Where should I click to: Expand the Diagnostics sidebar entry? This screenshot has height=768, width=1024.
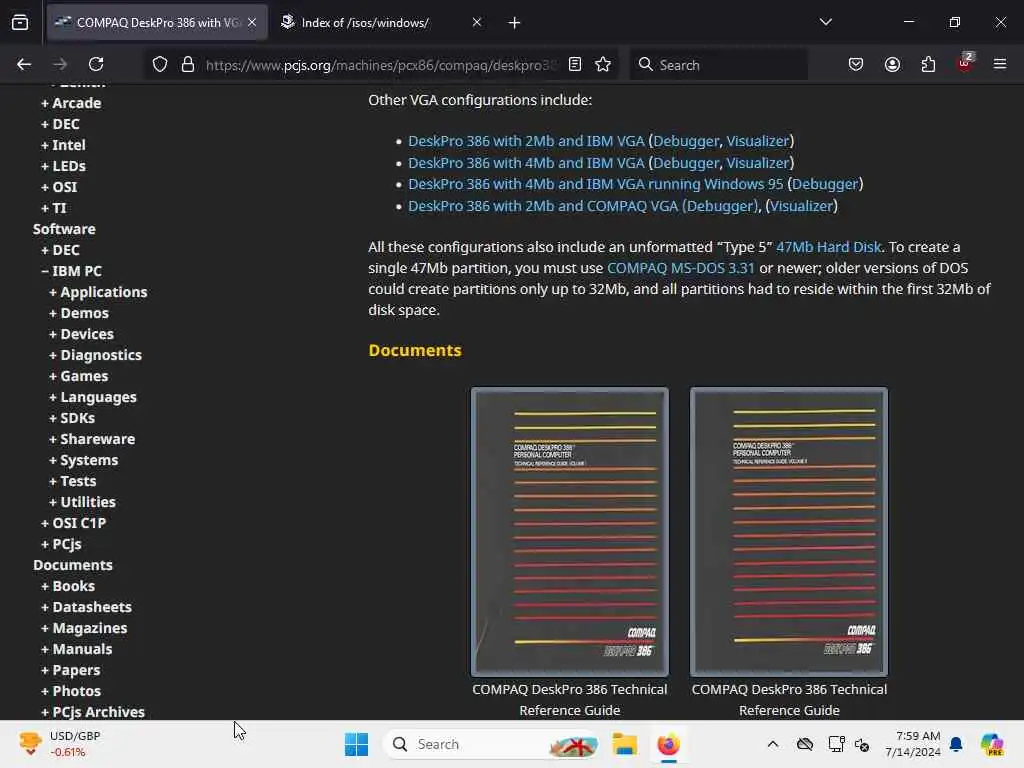tap(95, 355)
